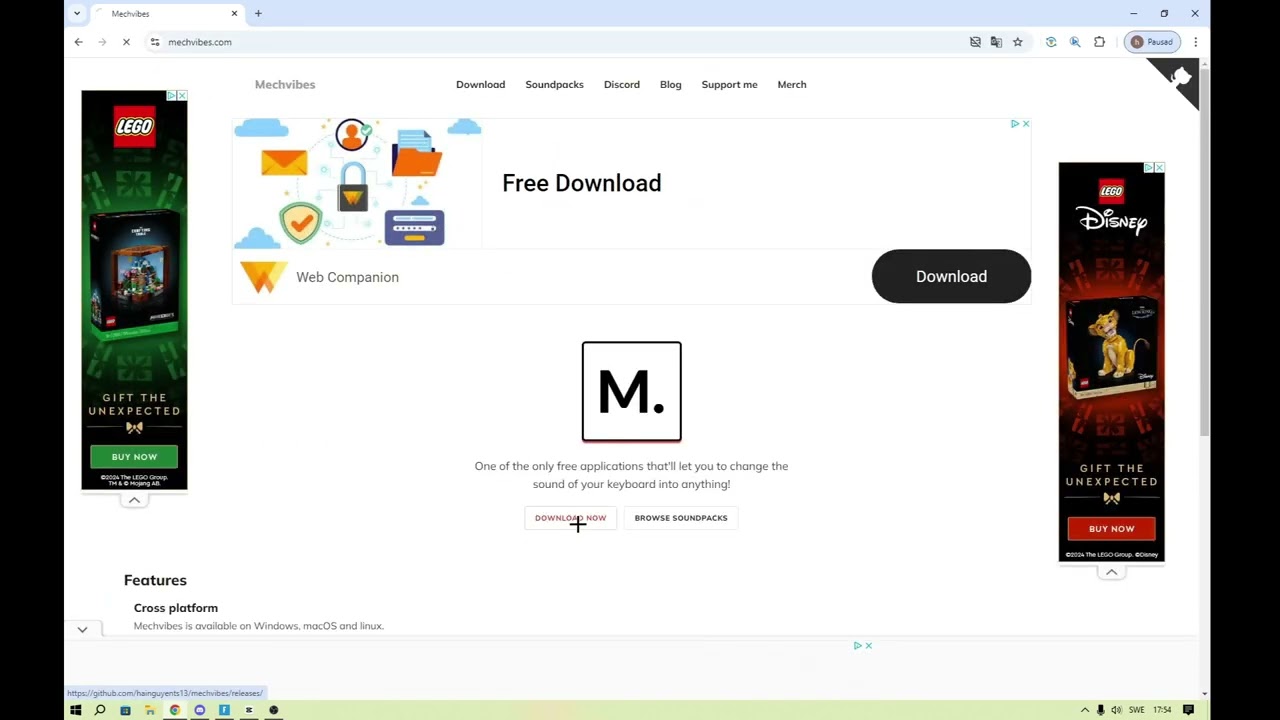Image resolution: width=1280 pixels, height=720 pixels.
Task: Open the Merch nav link
Action: point(792,84)
